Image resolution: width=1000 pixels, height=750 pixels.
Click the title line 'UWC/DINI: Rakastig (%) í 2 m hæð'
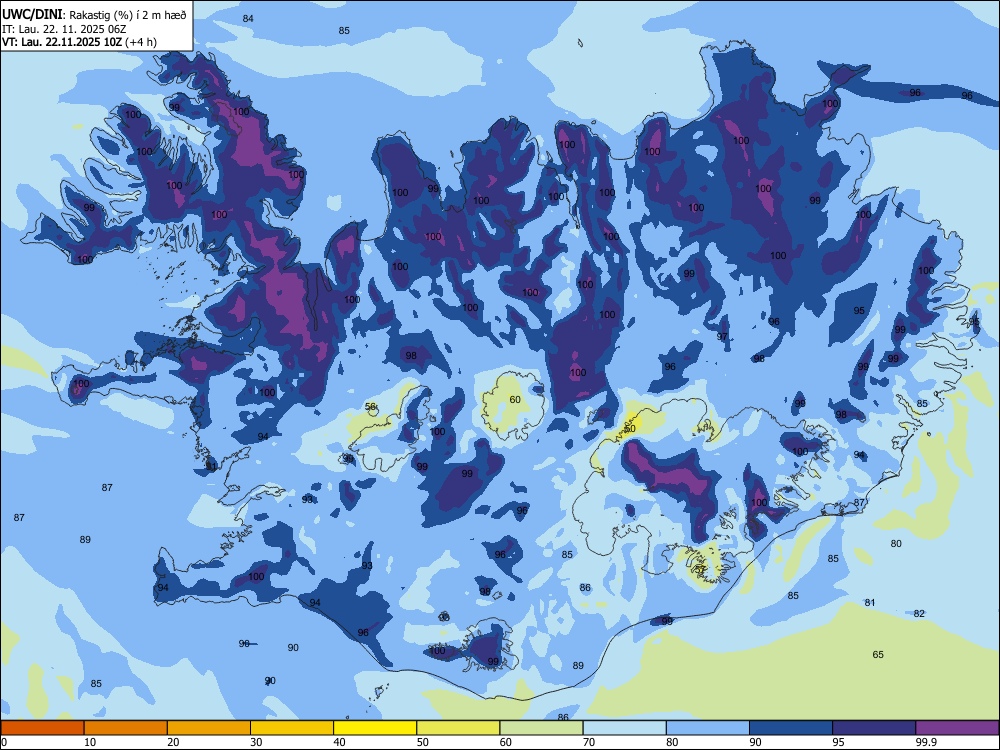coord(94,15)
